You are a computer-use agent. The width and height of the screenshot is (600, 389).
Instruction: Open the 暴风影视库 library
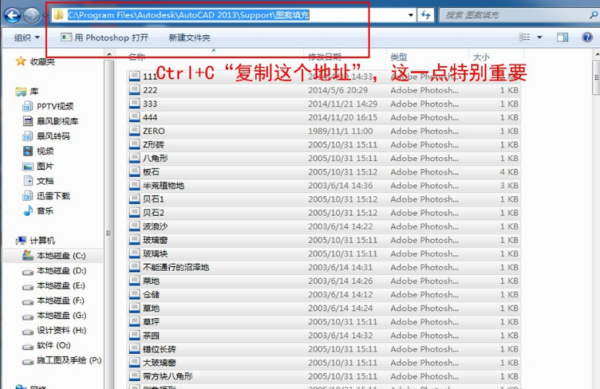tap(51, 121)
